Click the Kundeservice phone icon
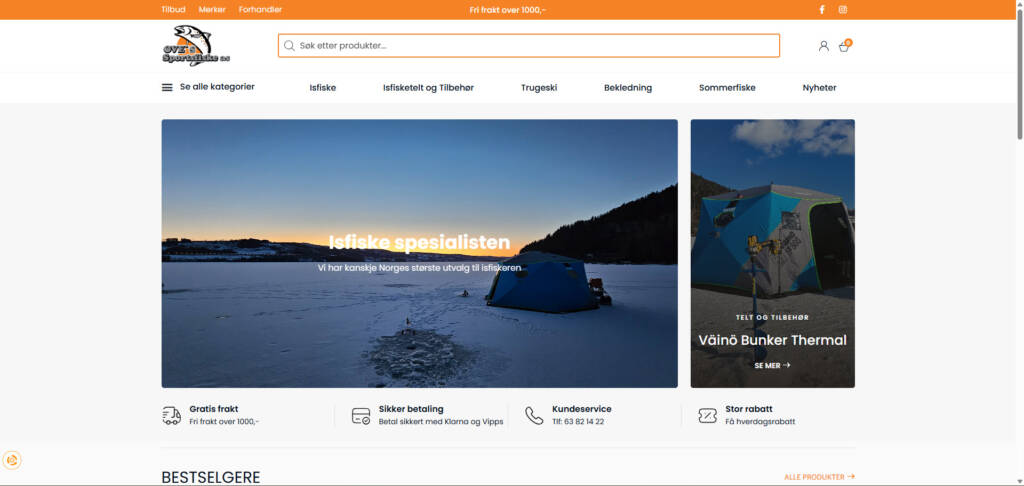The height and width of the screenshot is (486, 1024). coord(534,415)
